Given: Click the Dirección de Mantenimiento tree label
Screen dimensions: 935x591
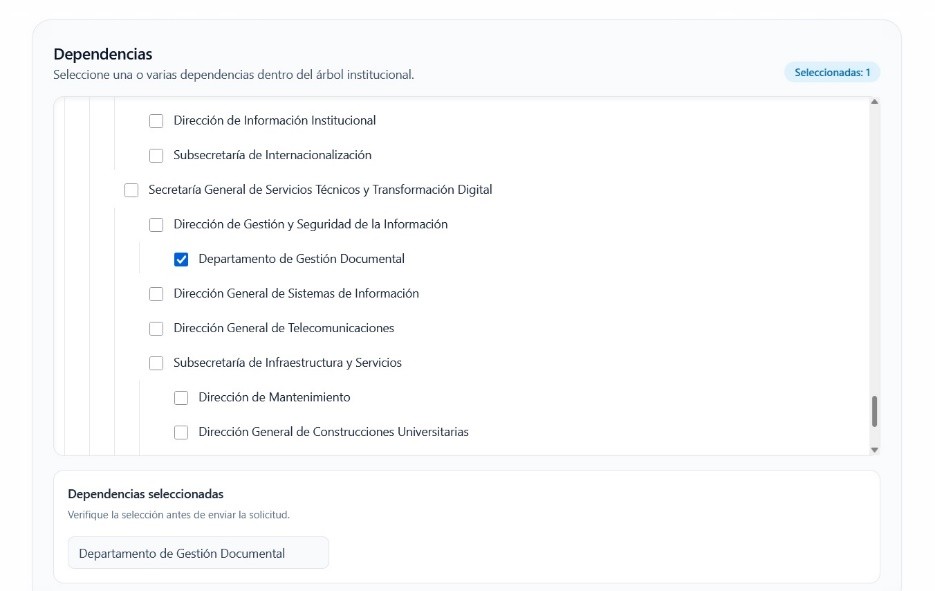Looking at the screenshot, I should click(x=274, y=397).
